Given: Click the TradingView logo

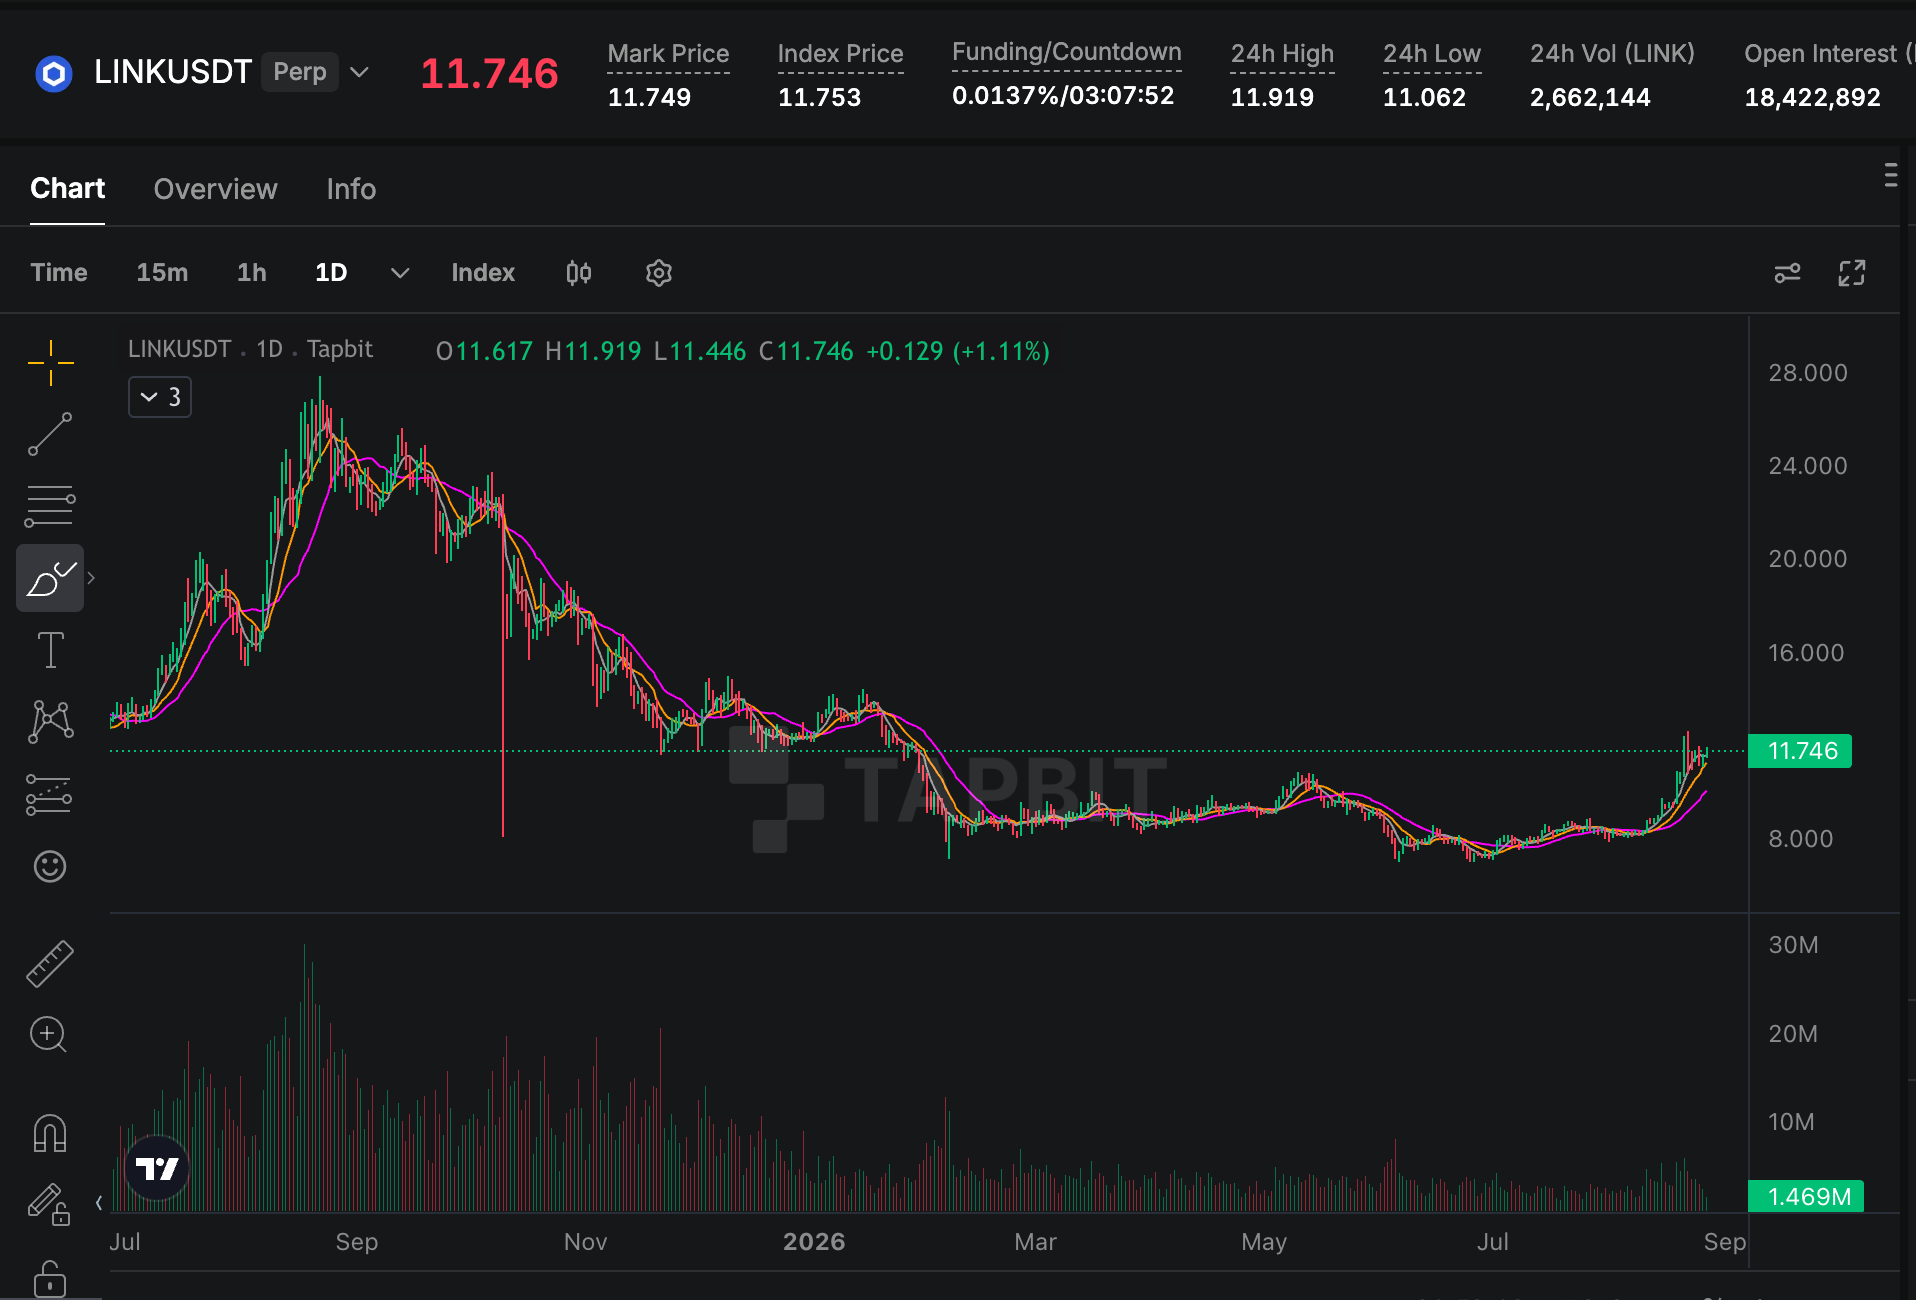Looking at the screenshot, I should tap(157, 1168).
